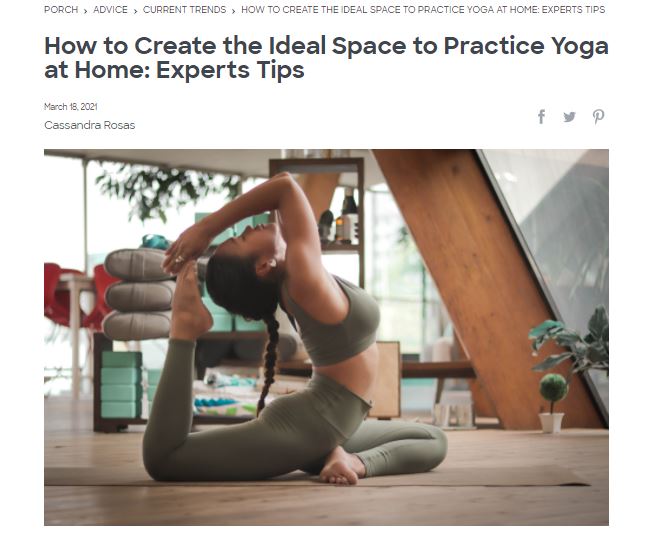Select the current page breadcrumb about yoga tips
The width and height of the screenshot is (665, 536).
pyautogui.click(x=423, y=10)
